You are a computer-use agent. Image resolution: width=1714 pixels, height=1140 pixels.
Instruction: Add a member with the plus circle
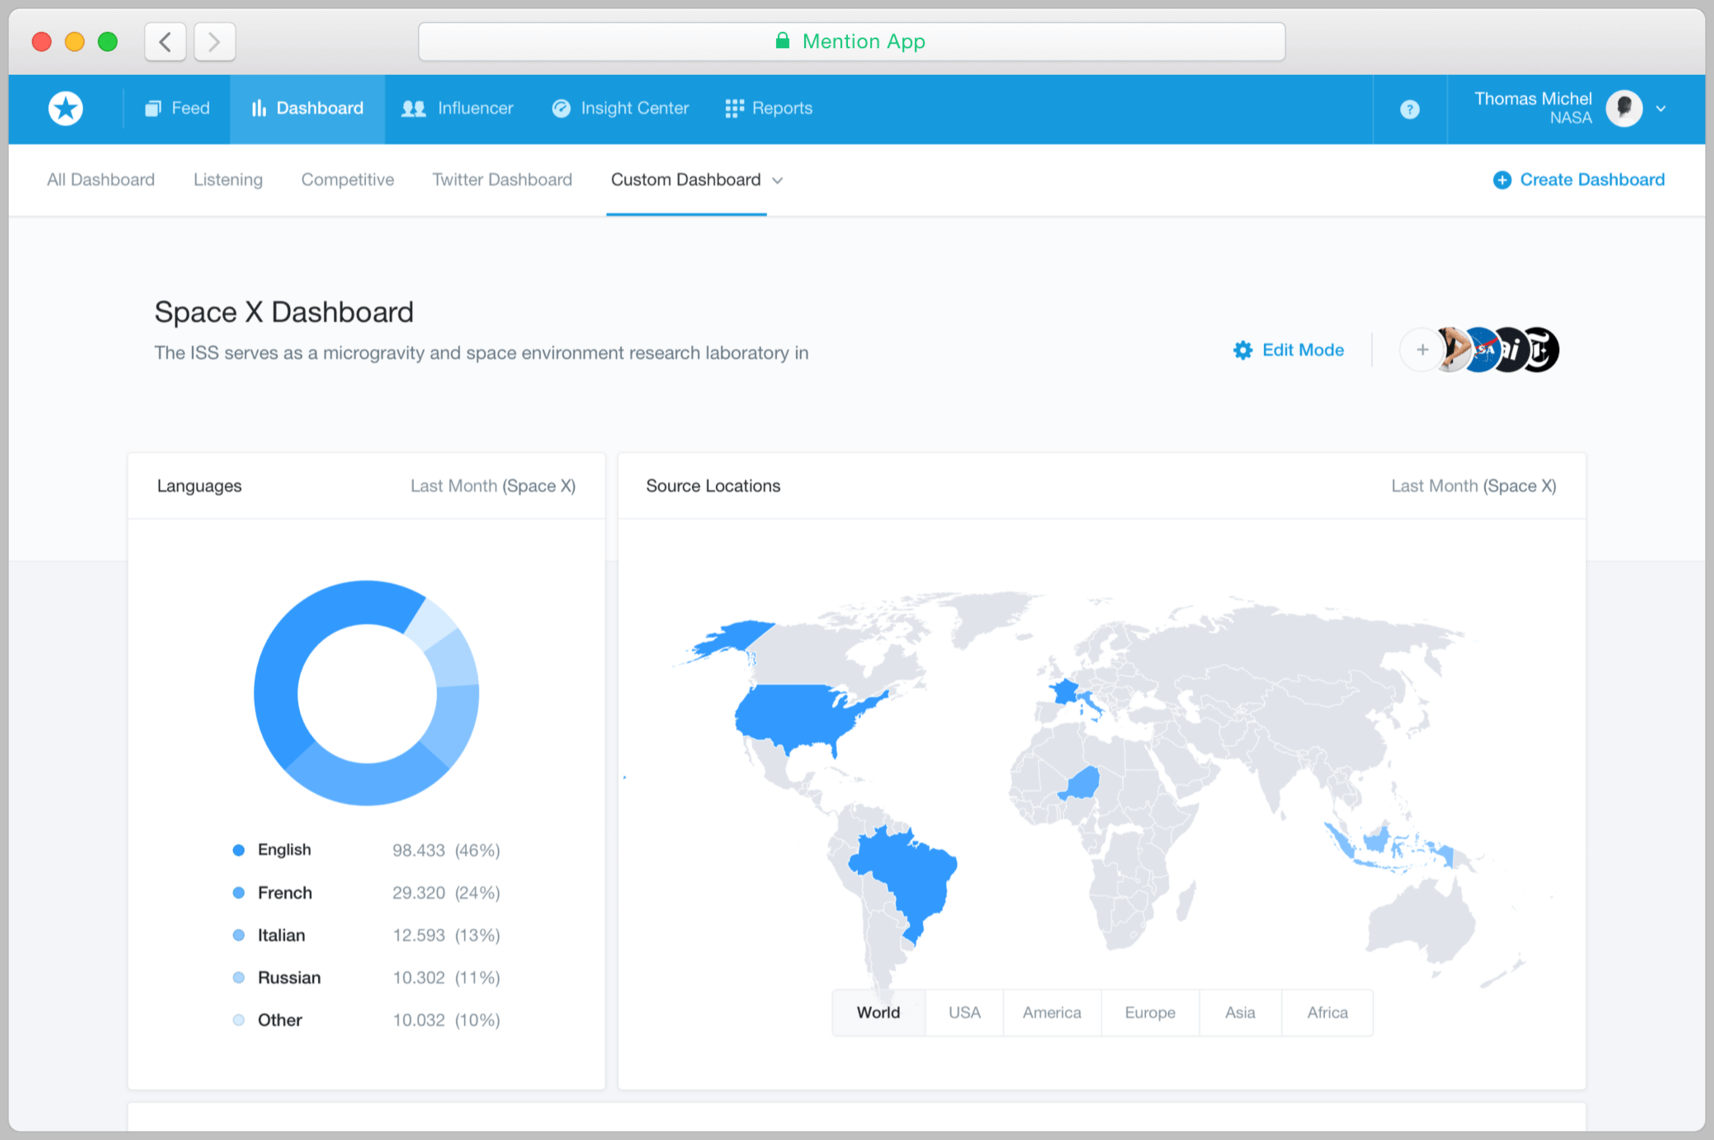click(x=1421, y=350)
